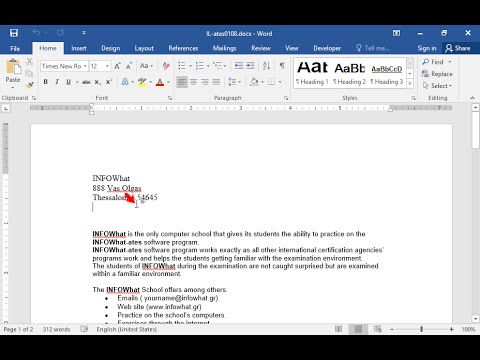Viewport: 480px width, 360px height.
Task: Zoom in with the plus button
Action: [451, 329]
